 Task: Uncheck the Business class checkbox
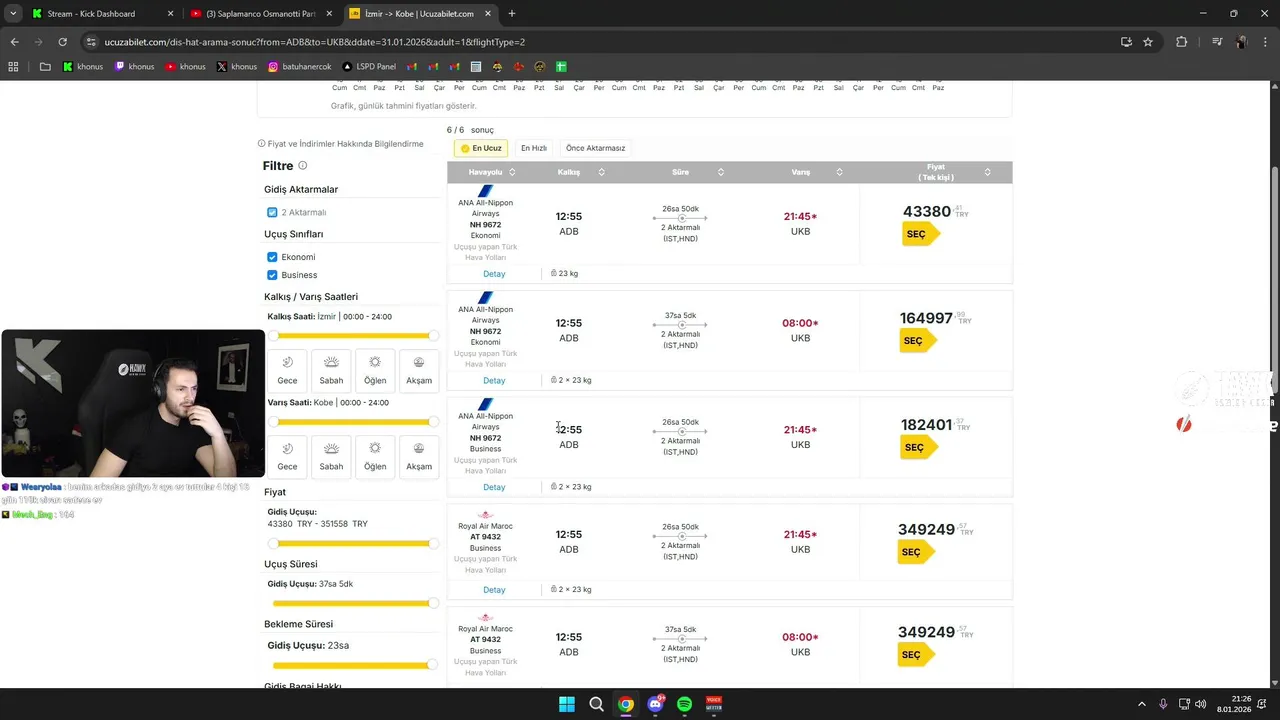[272, 275]
